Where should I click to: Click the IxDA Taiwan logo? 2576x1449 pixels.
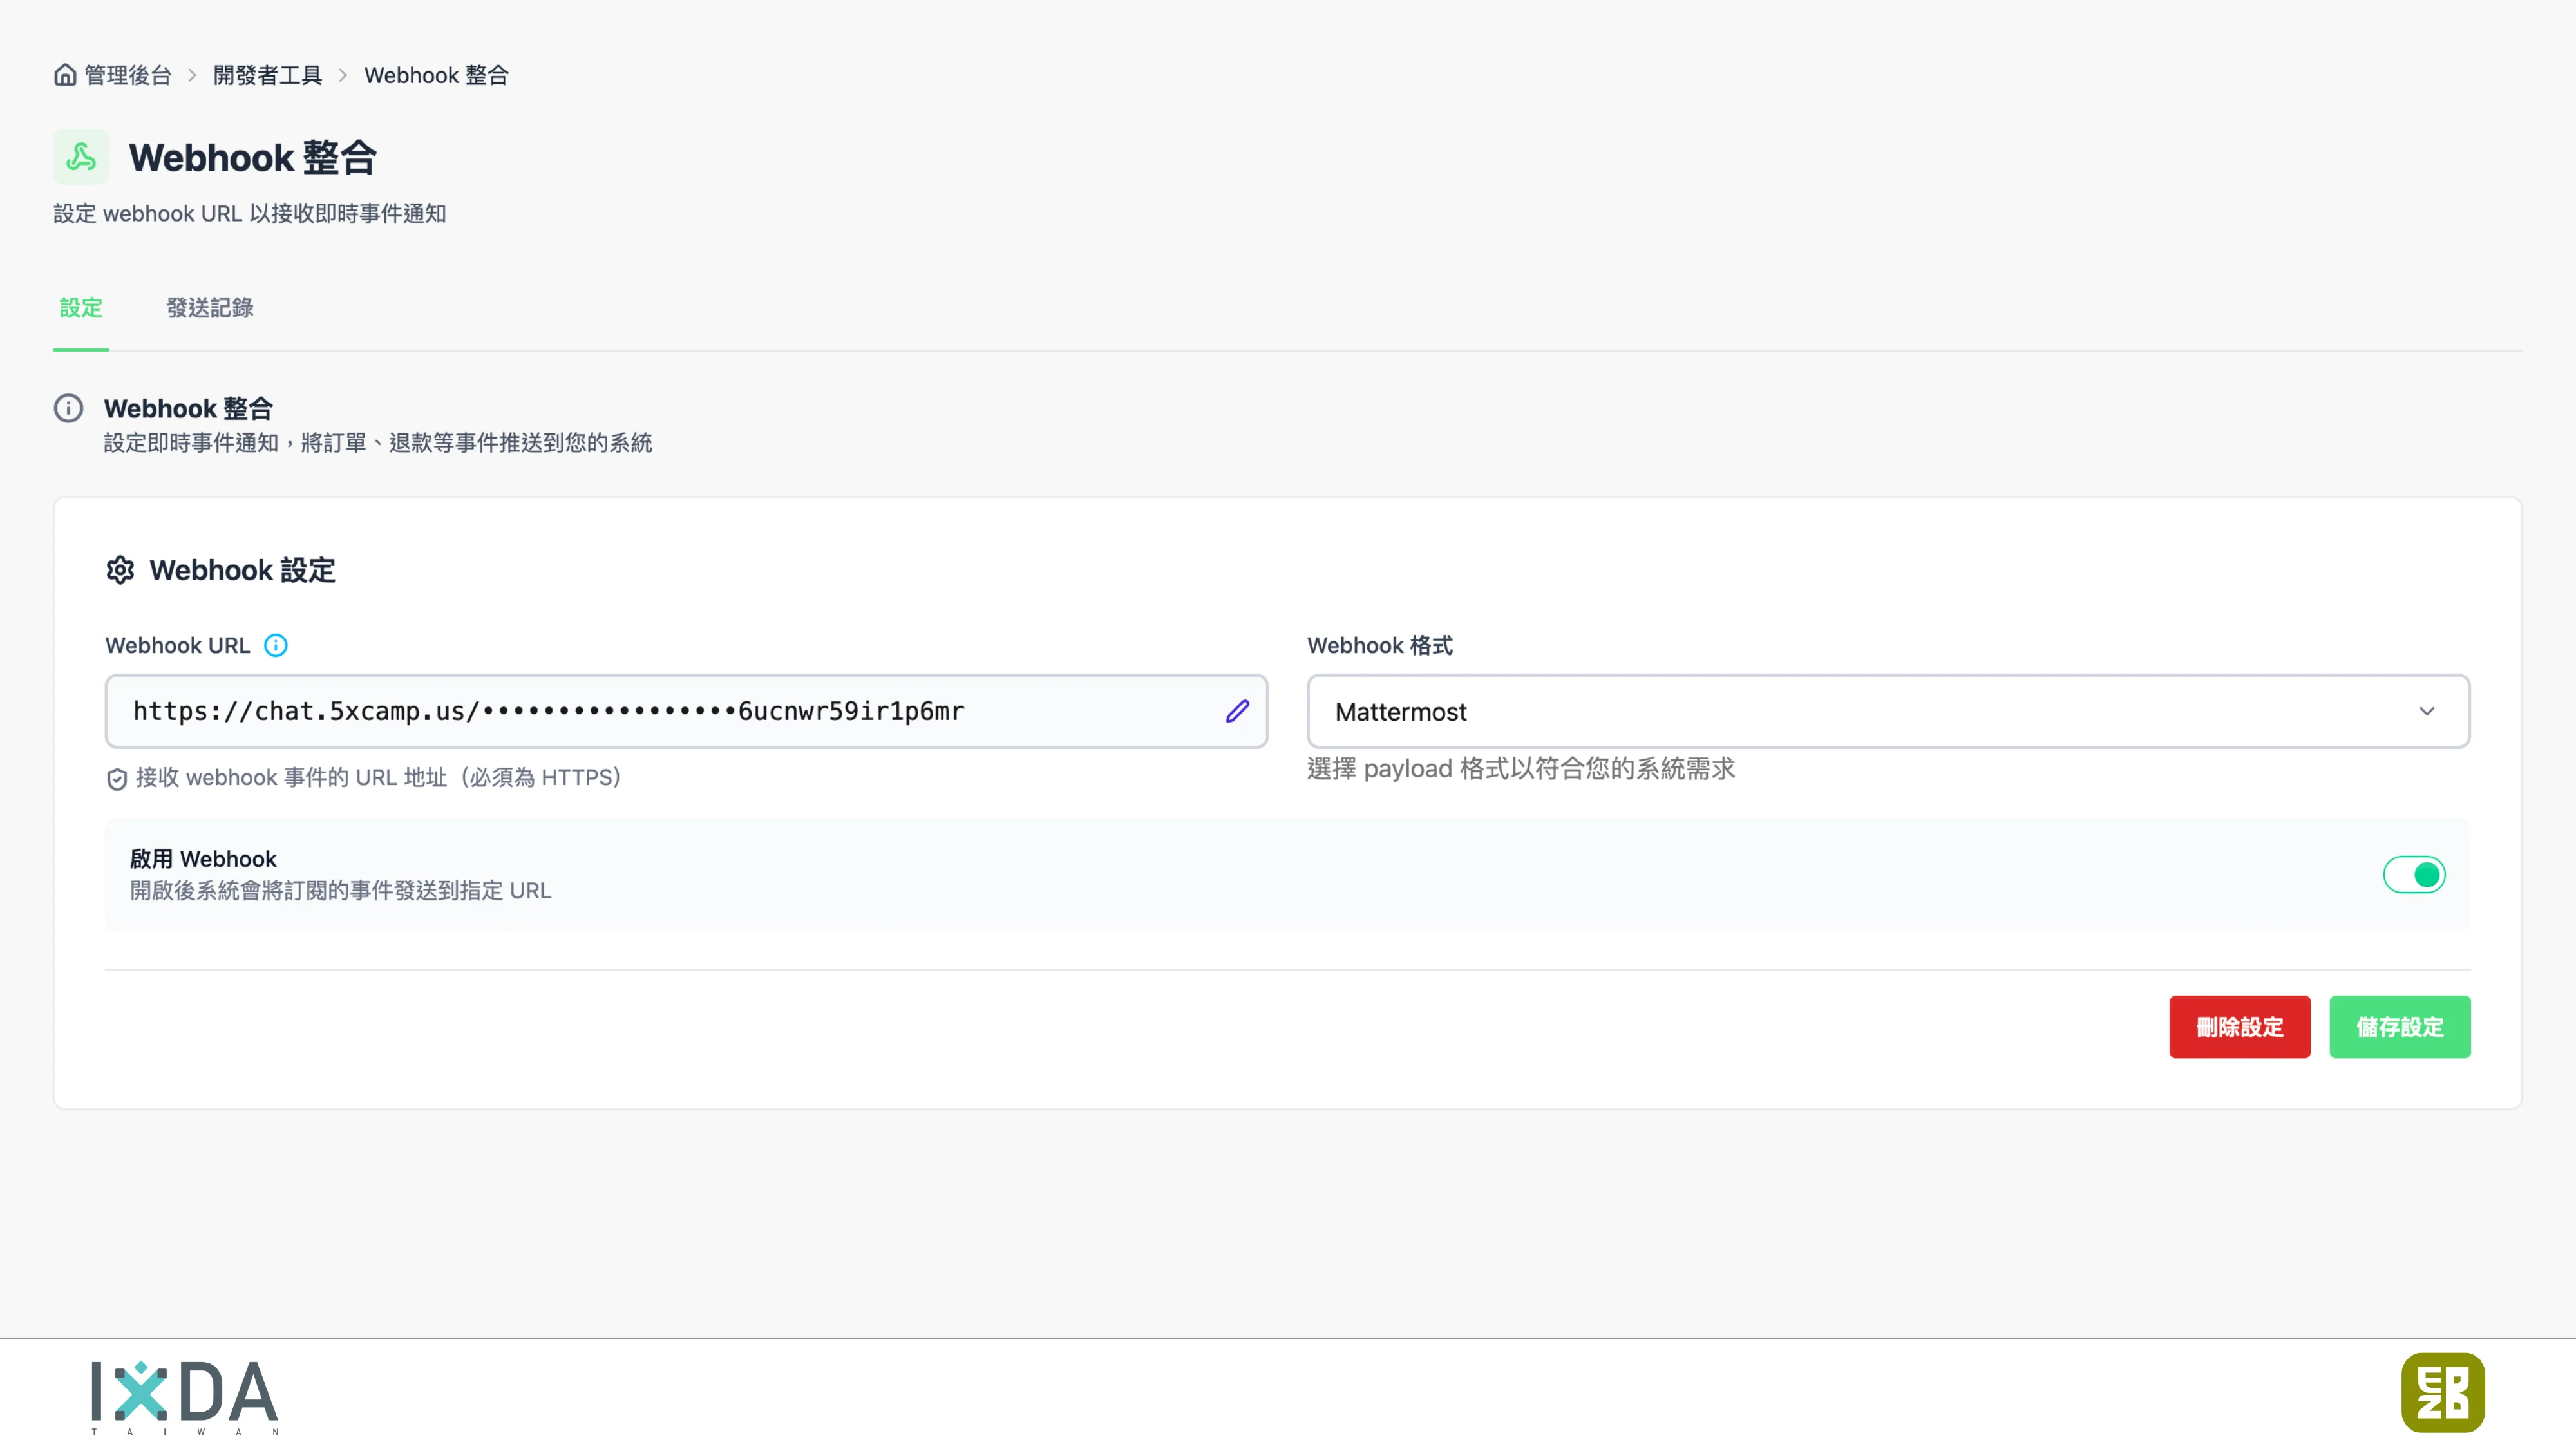(x=184, y=1396)
